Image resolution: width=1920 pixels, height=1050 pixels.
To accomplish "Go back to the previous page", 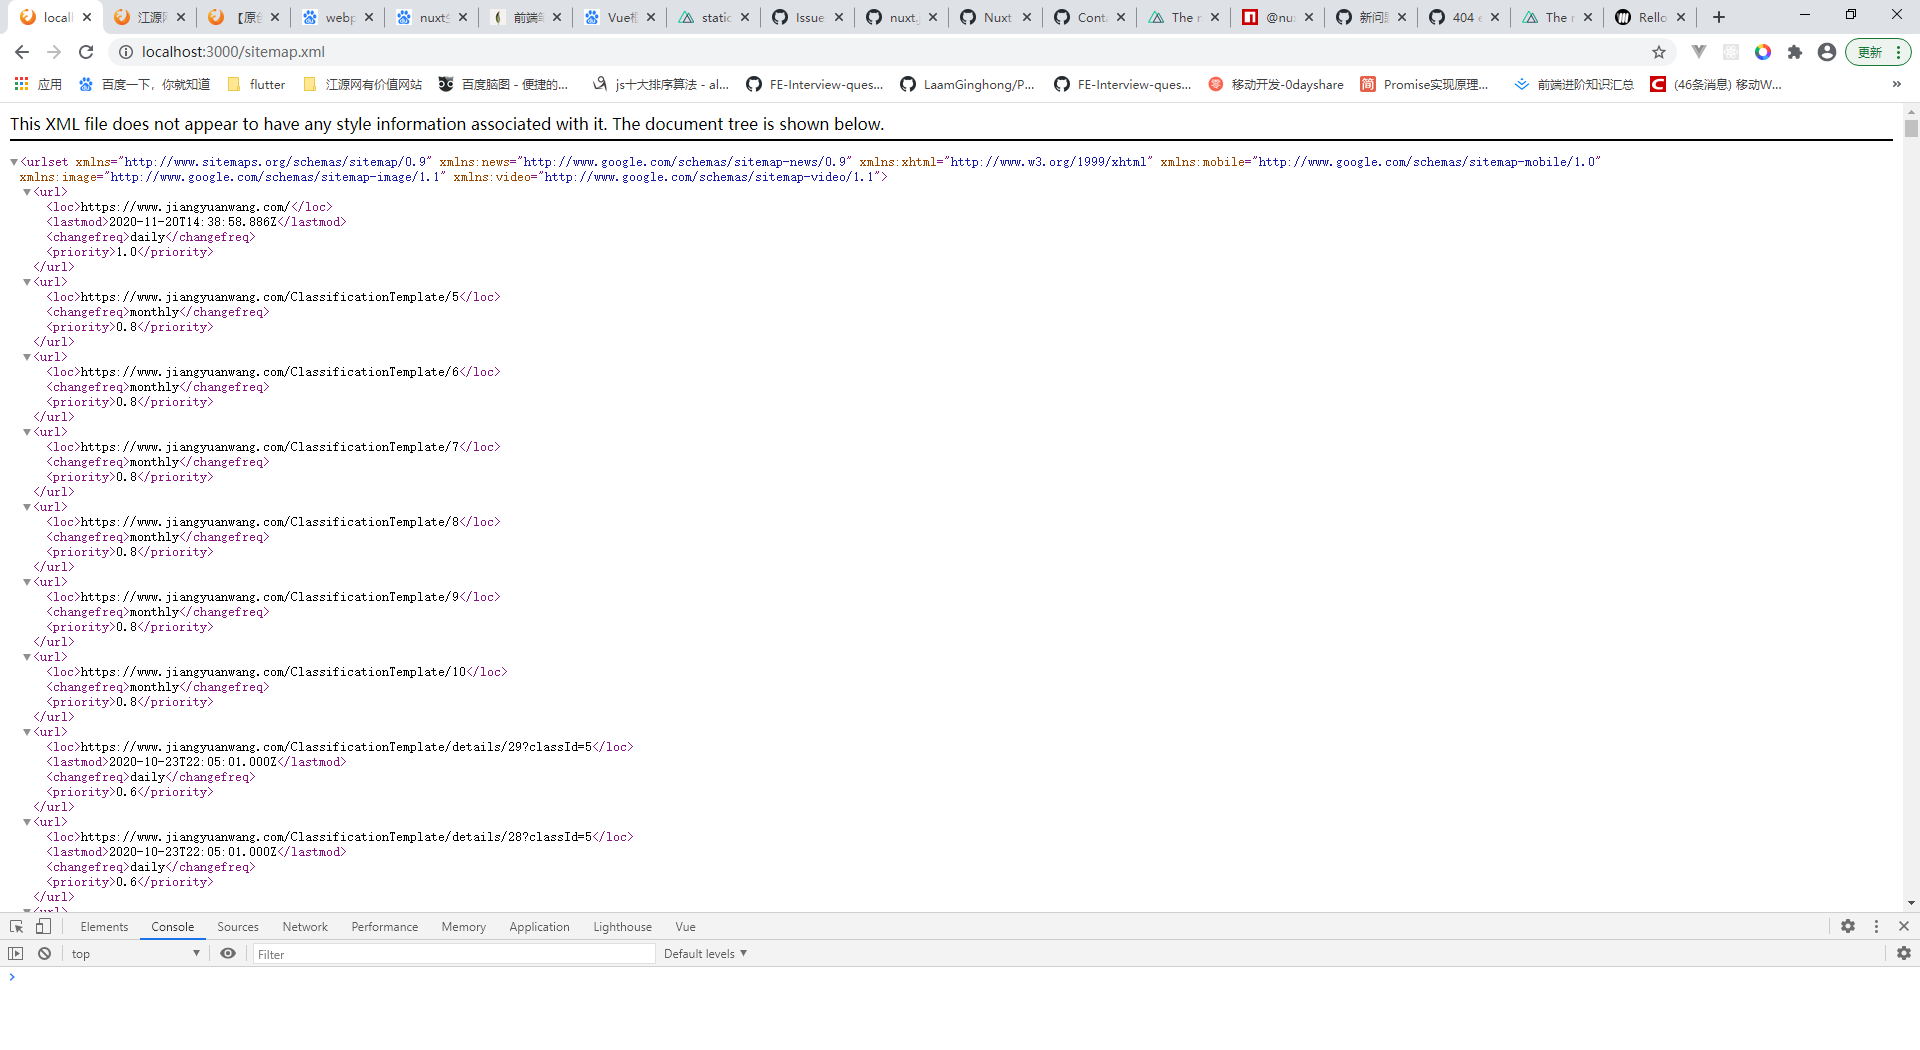I will click(22, 52).
